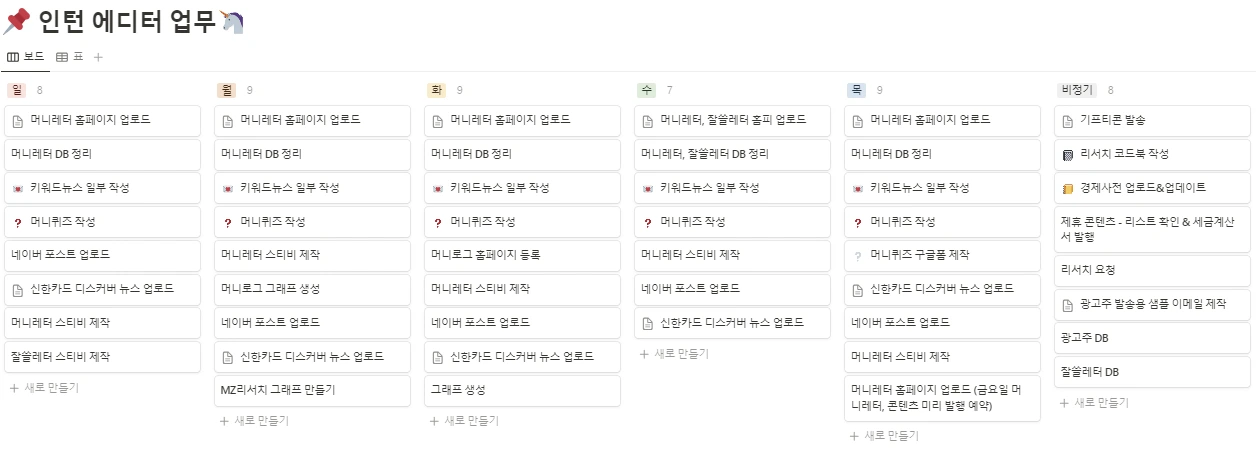Open 광고주 발송용 샘플 이메일 제작 page icon
The width and height of the screenshot is (1256, 454).
[x=1067, y=304]
